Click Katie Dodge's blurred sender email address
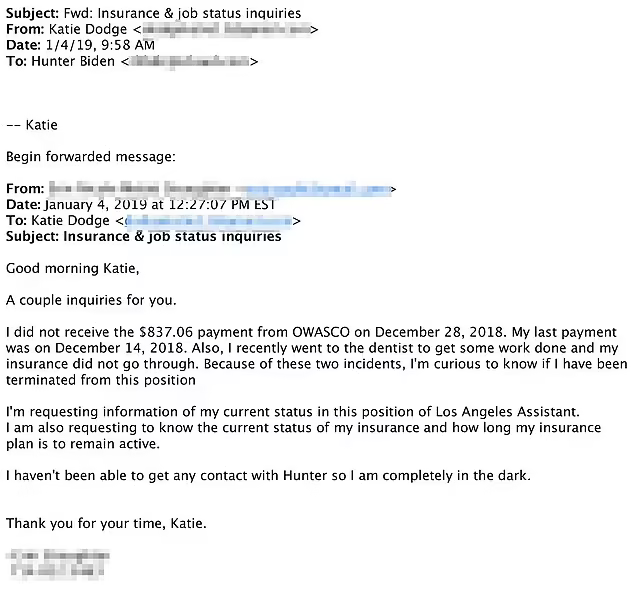This screenshot has height=612, width=634. [x=226, y=29]
